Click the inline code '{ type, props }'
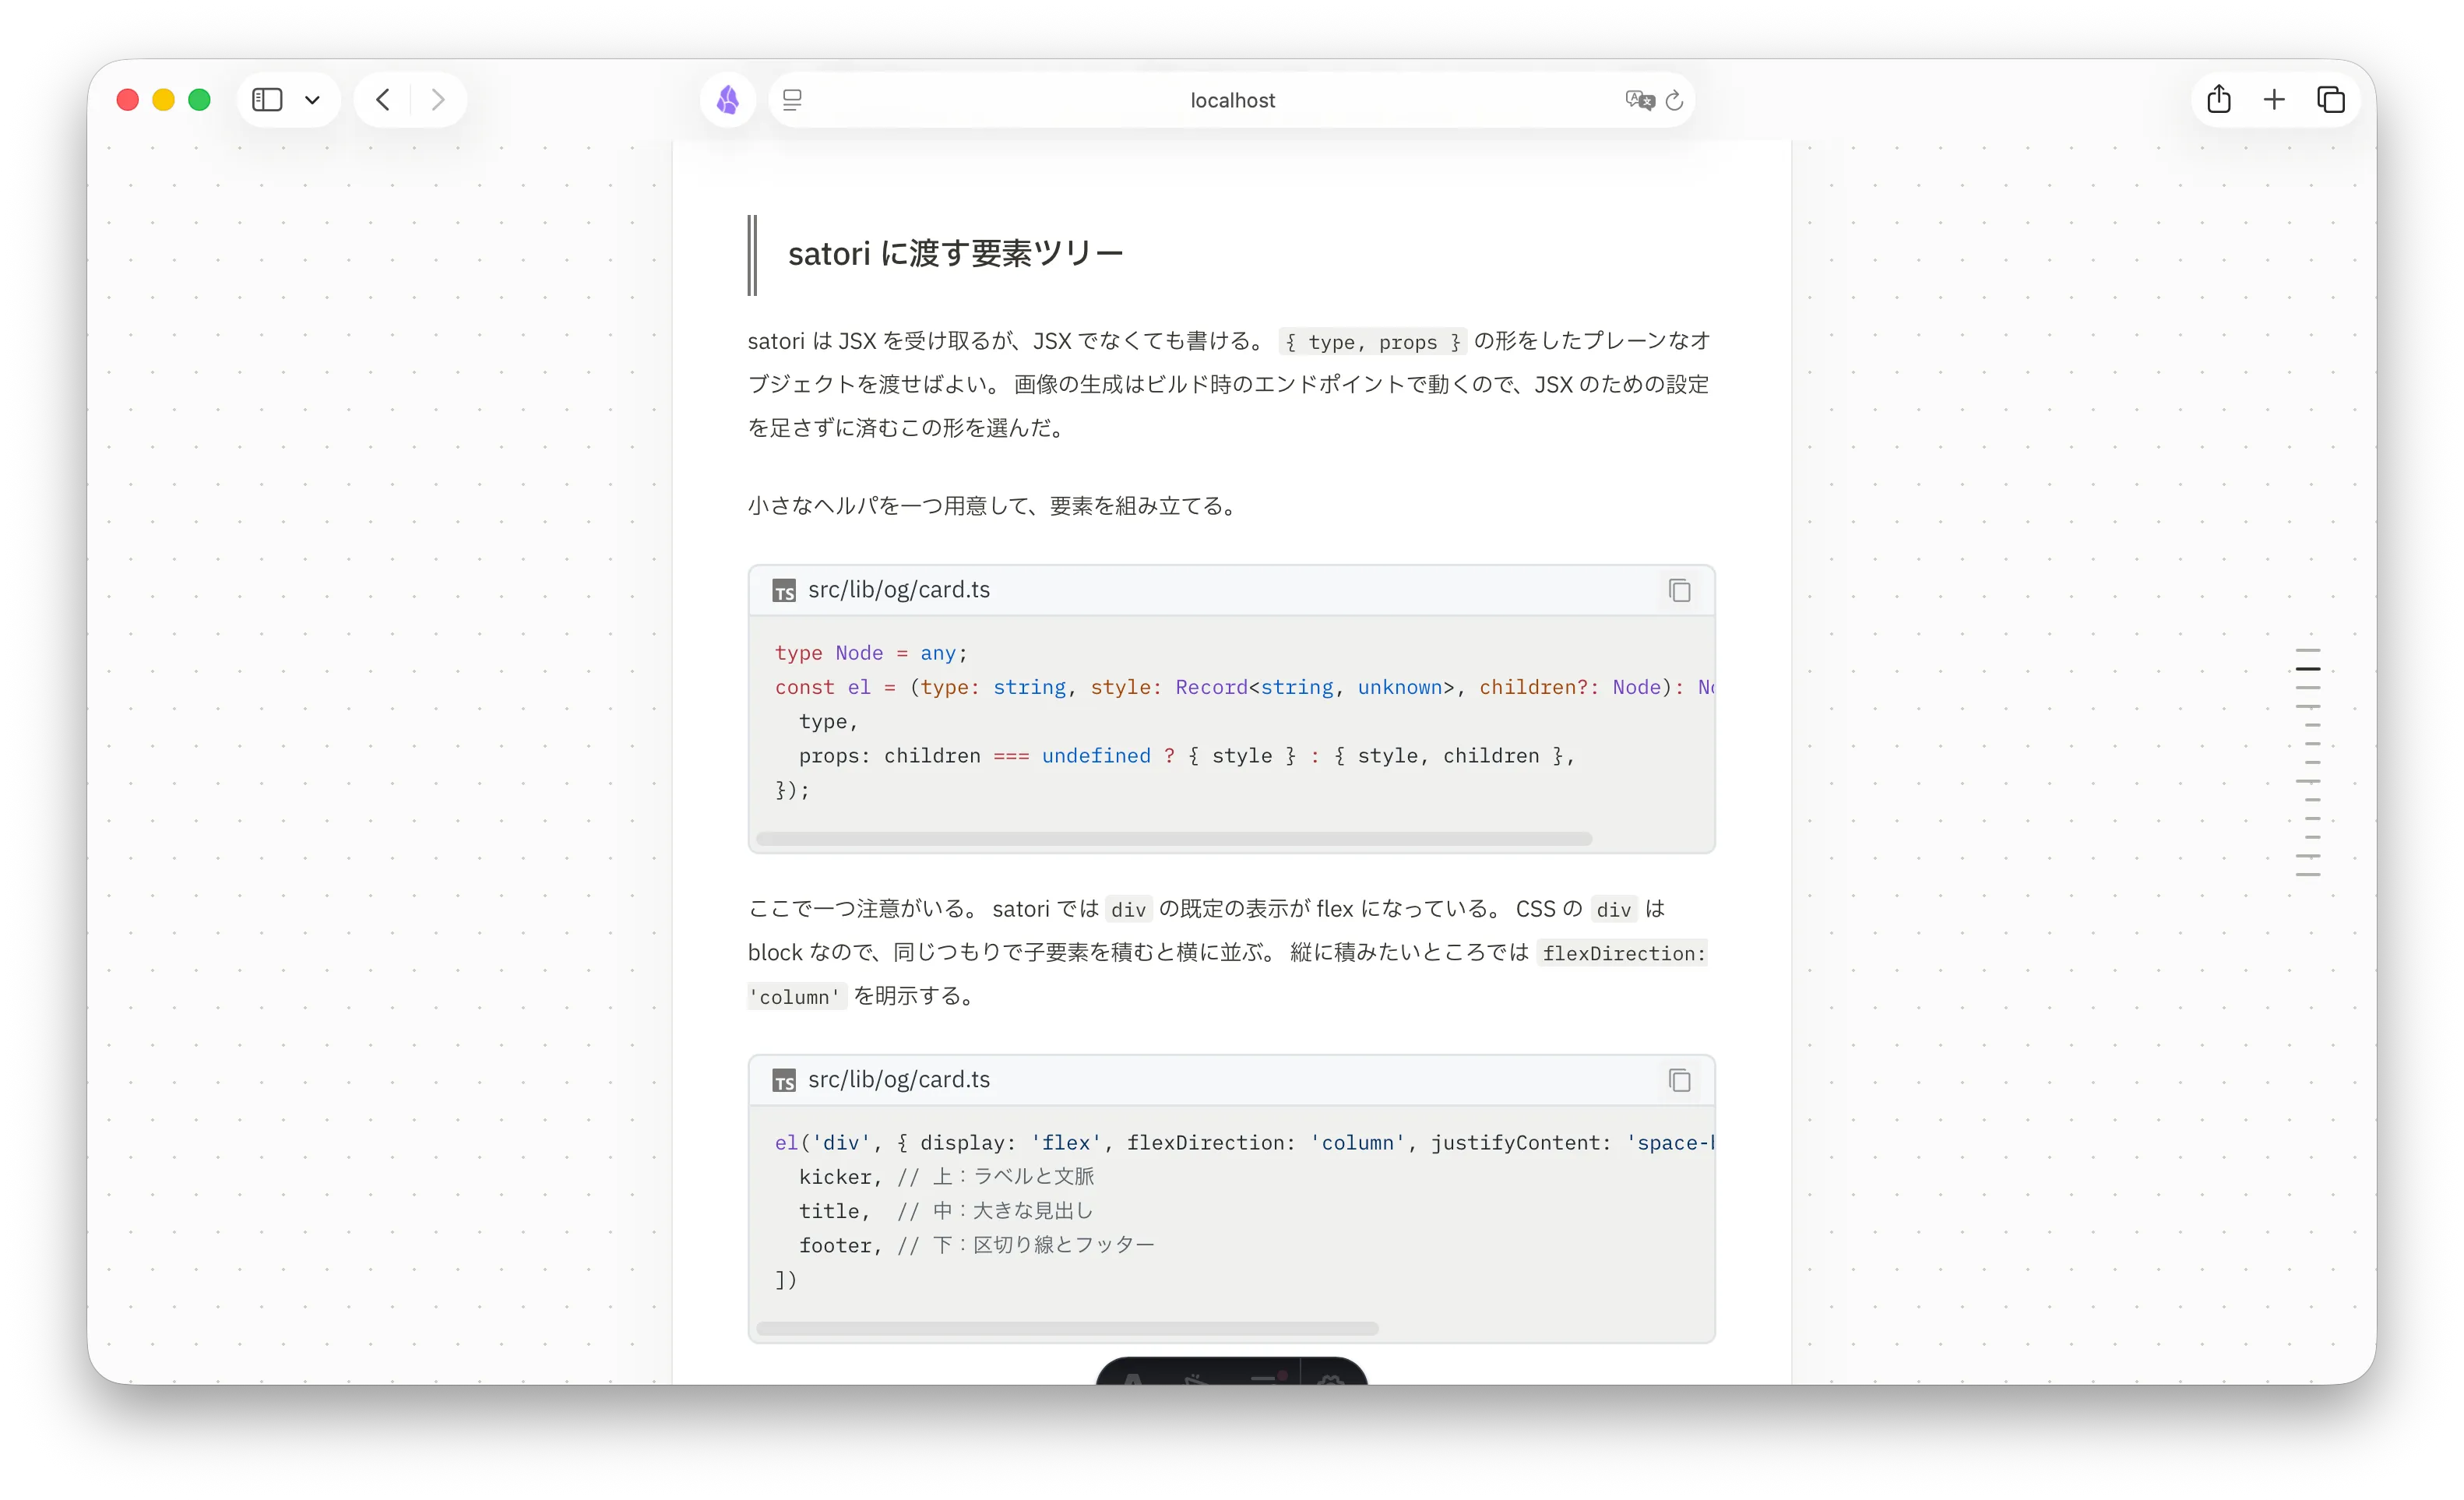 pos(1372,342)
